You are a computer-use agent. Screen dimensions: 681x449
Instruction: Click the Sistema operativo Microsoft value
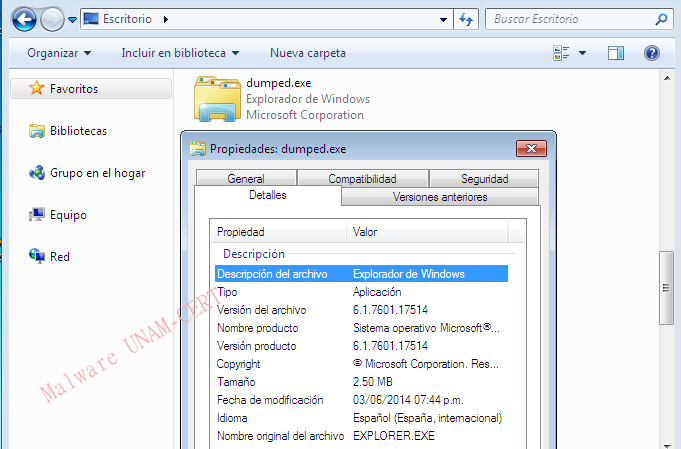[426, 328]
